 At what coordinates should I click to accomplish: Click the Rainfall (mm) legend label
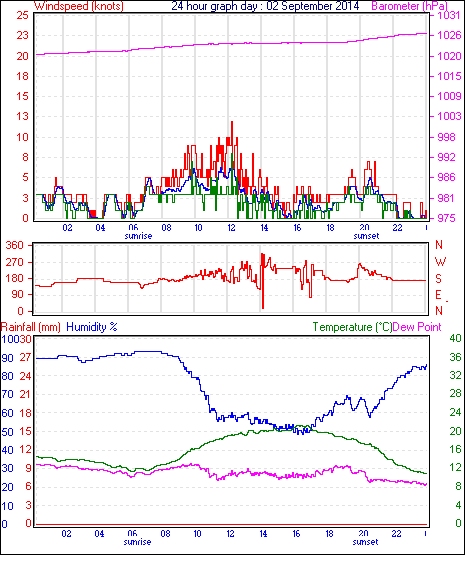(31, 327)
